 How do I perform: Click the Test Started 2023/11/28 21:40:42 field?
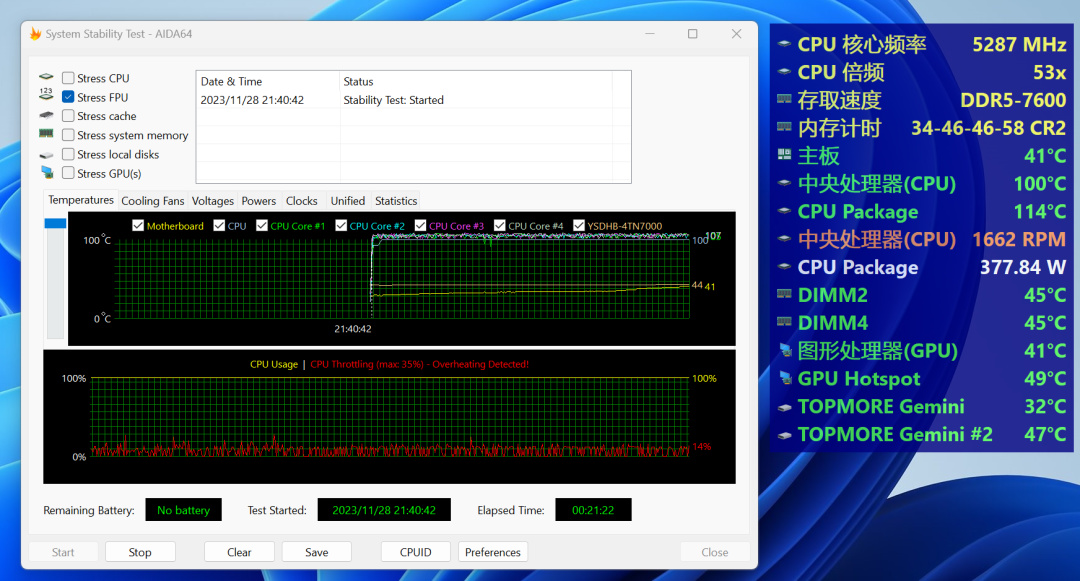click(x=384, y=510)
